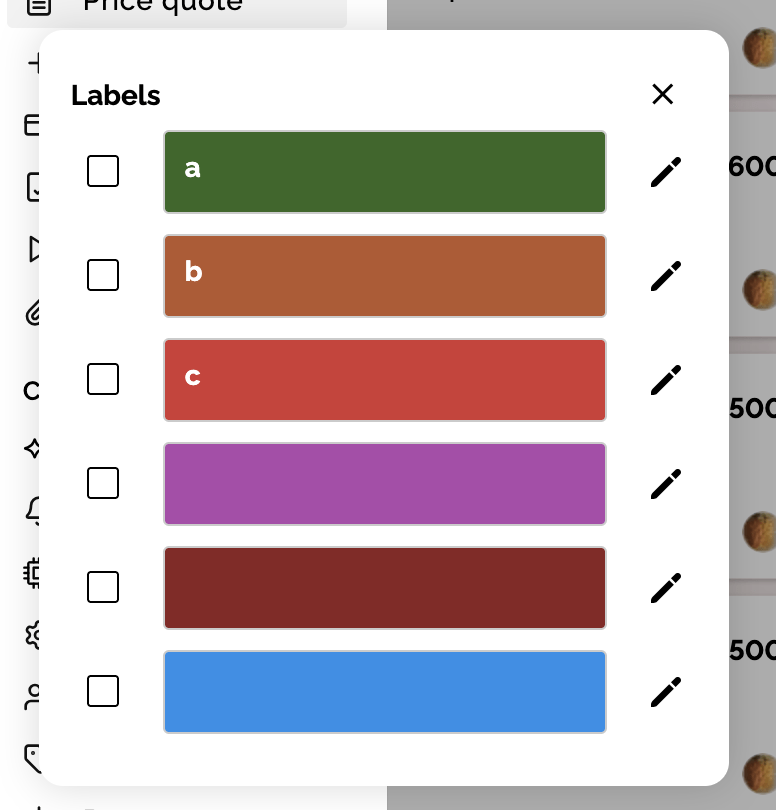
Task: Select the purple unnamed label swatch
Action: pos(385,484)
